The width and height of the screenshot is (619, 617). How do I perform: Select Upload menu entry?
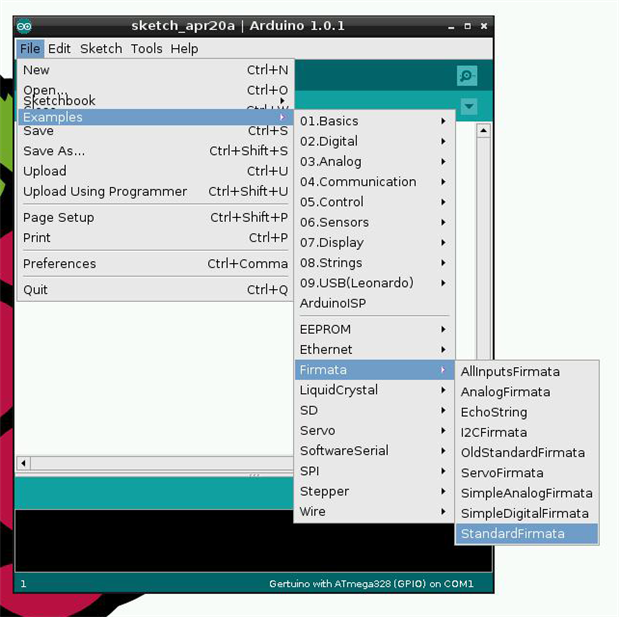[156, 171]
